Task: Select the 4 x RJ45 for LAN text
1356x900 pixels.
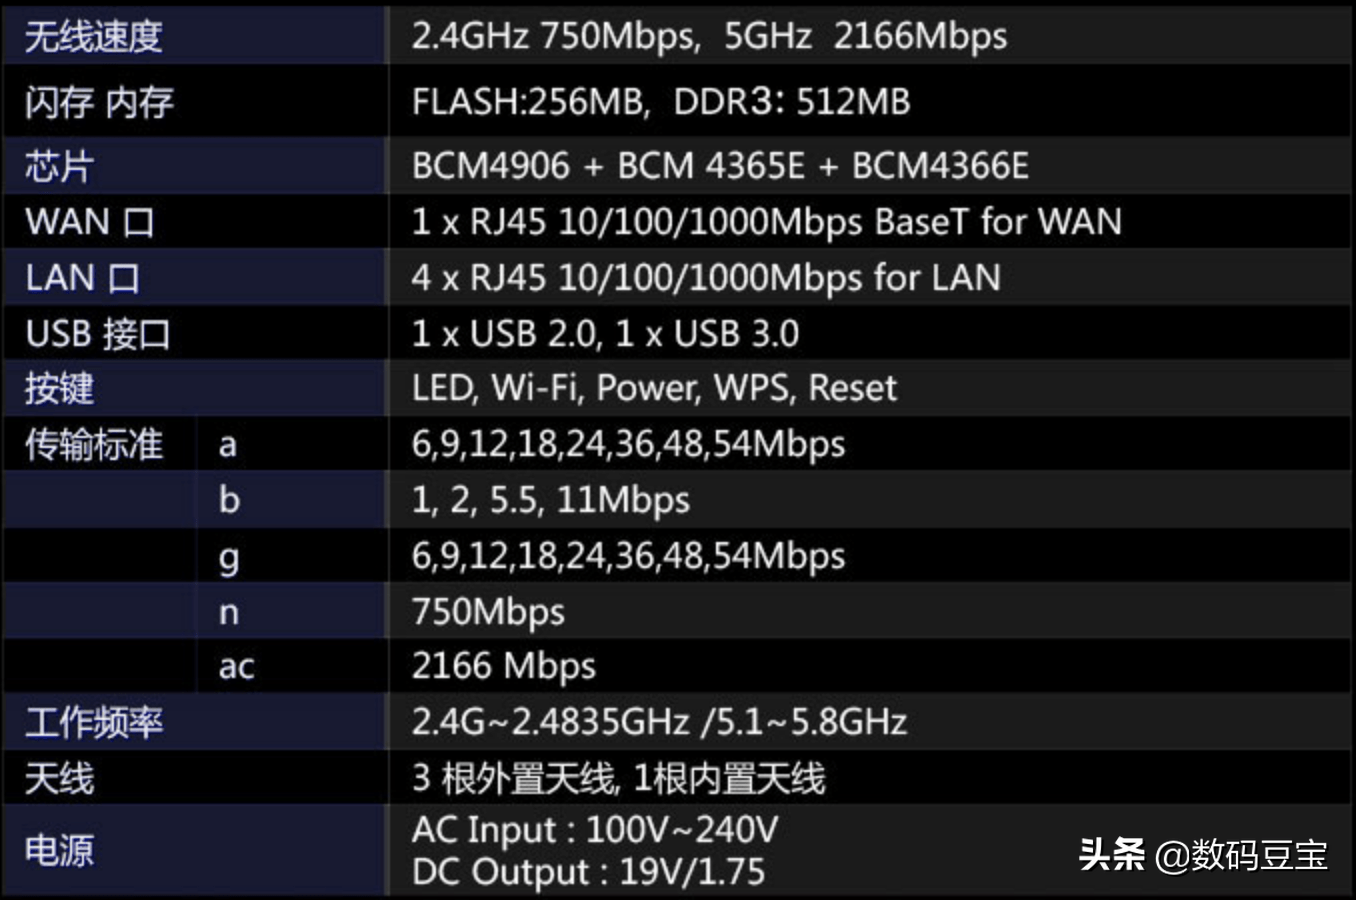Action: [706, 278]
